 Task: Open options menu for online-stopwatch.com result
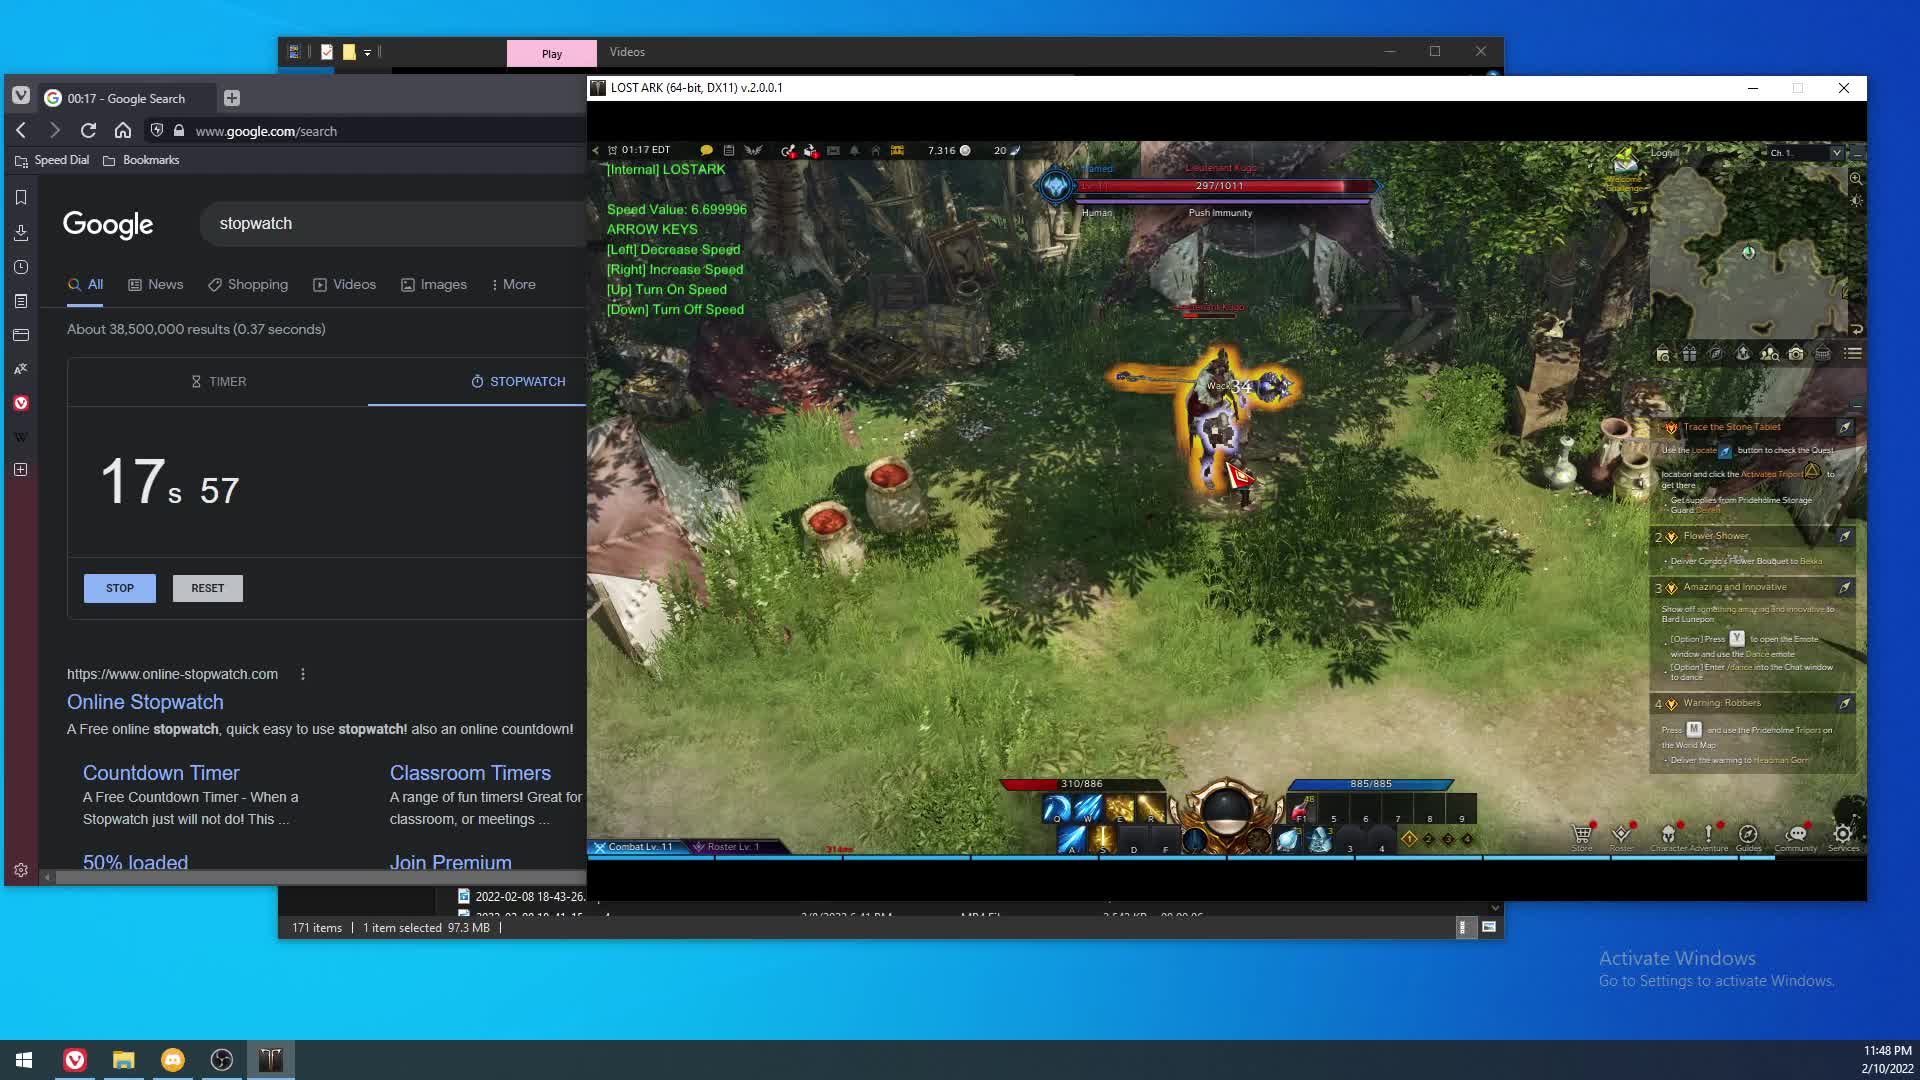(303, 674)
